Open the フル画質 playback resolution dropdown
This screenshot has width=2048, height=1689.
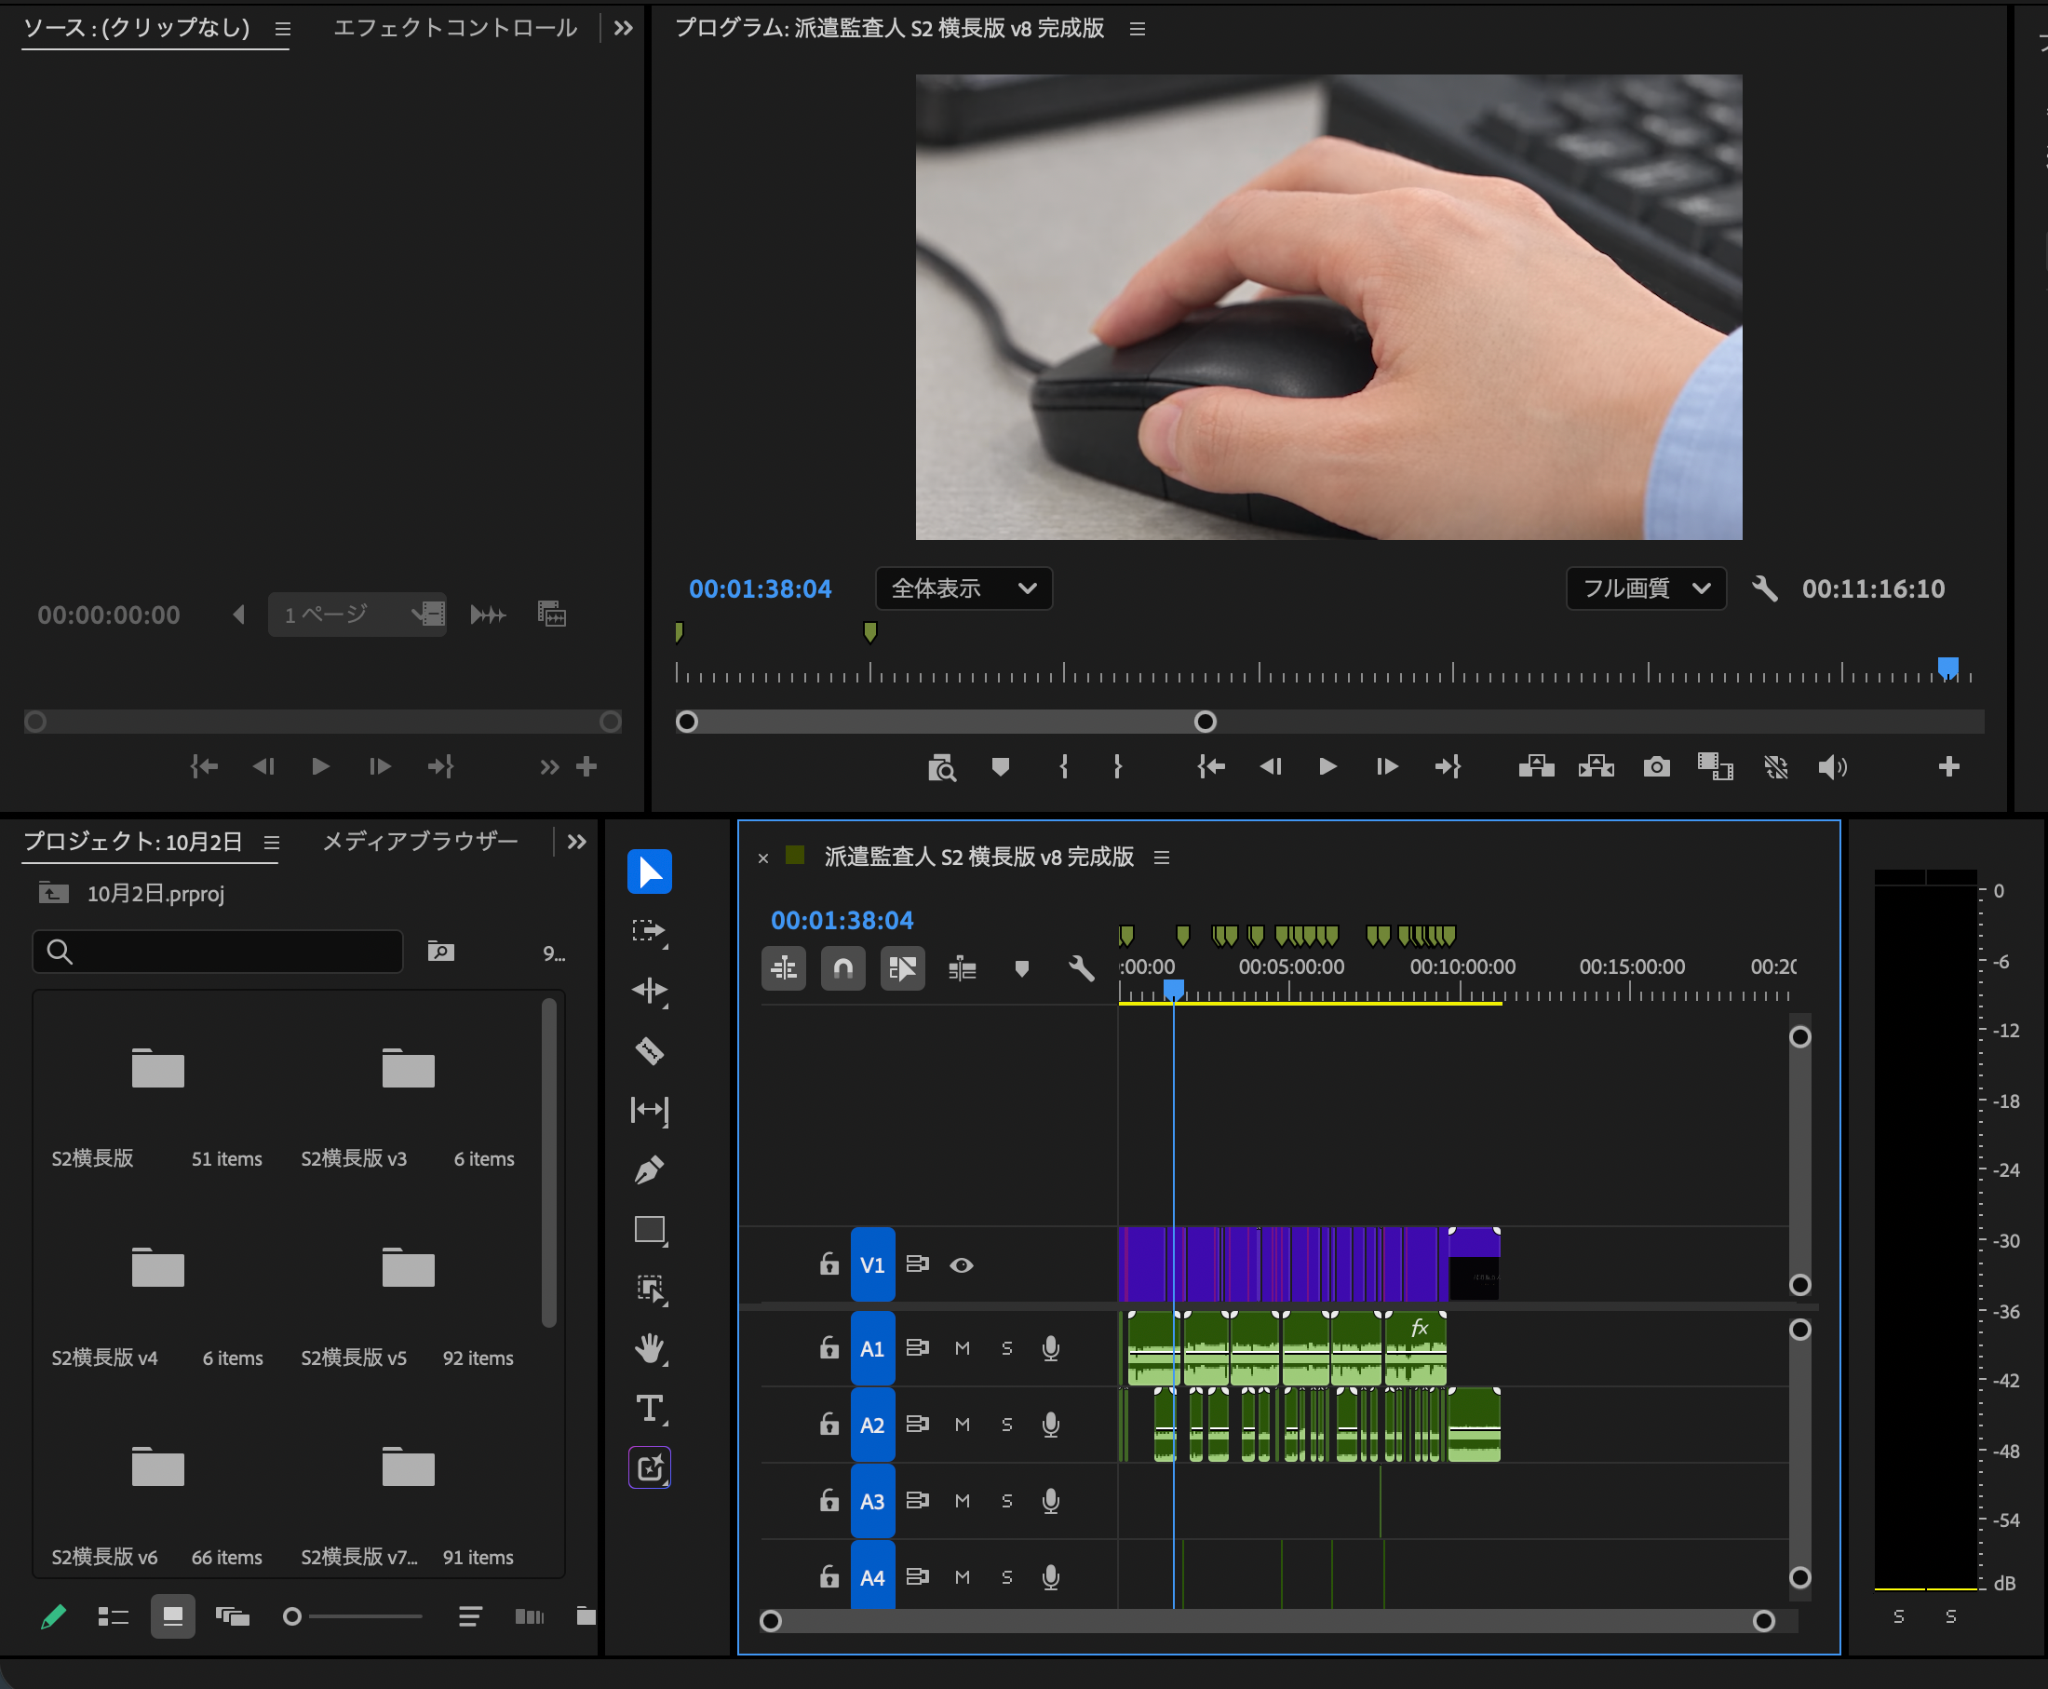coord(1646,588)
